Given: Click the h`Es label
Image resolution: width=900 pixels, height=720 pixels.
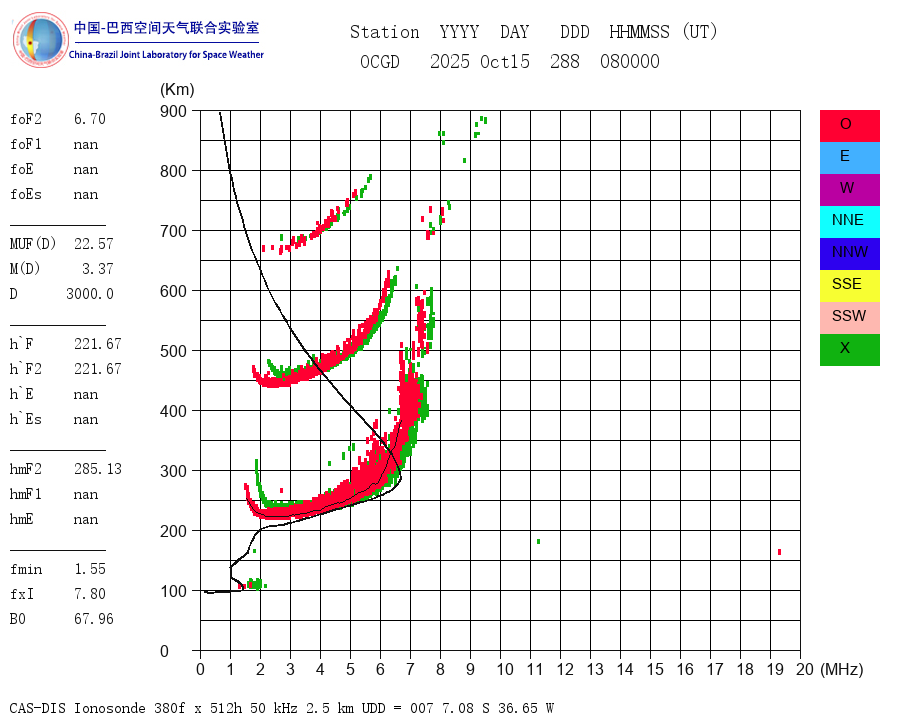Looking at the screenshot, I should (25, 419).
